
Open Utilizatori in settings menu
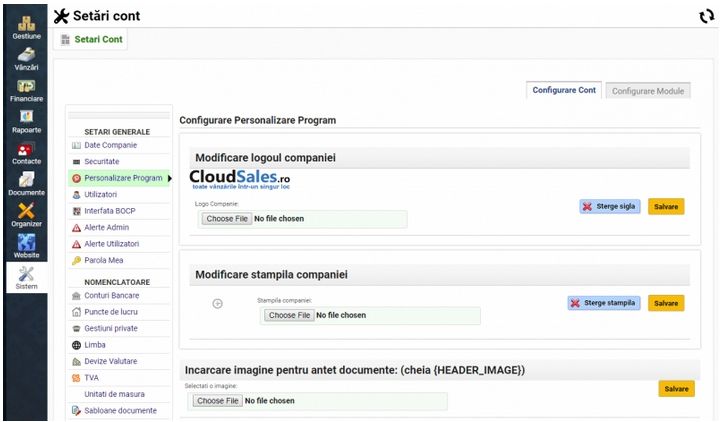[x=100, y=195]
